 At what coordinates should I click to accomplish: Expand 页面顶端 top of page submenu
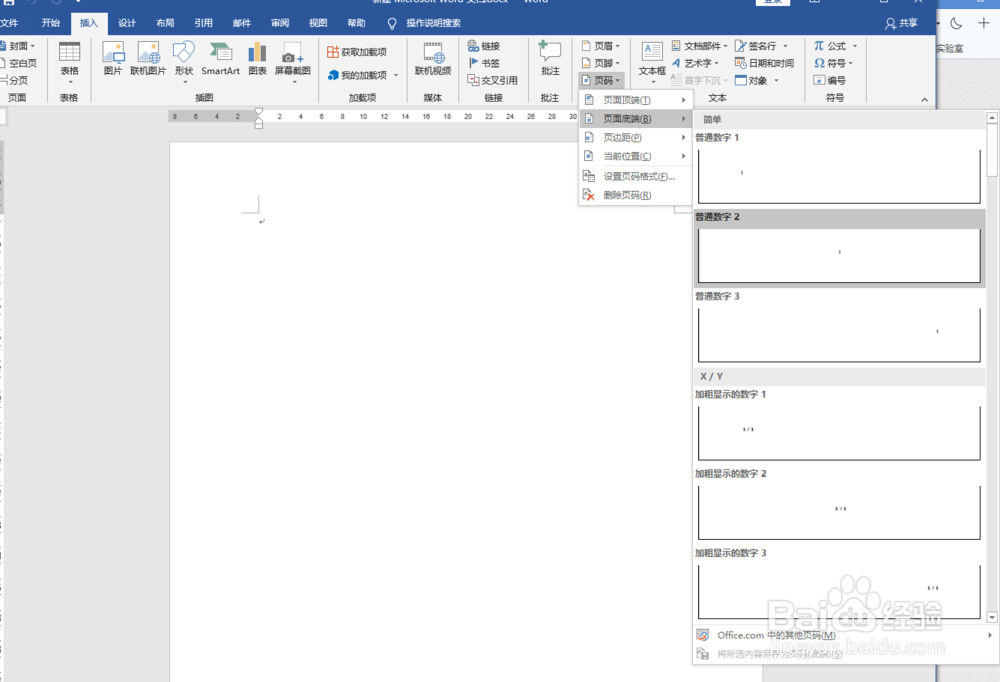click(635, 100)
